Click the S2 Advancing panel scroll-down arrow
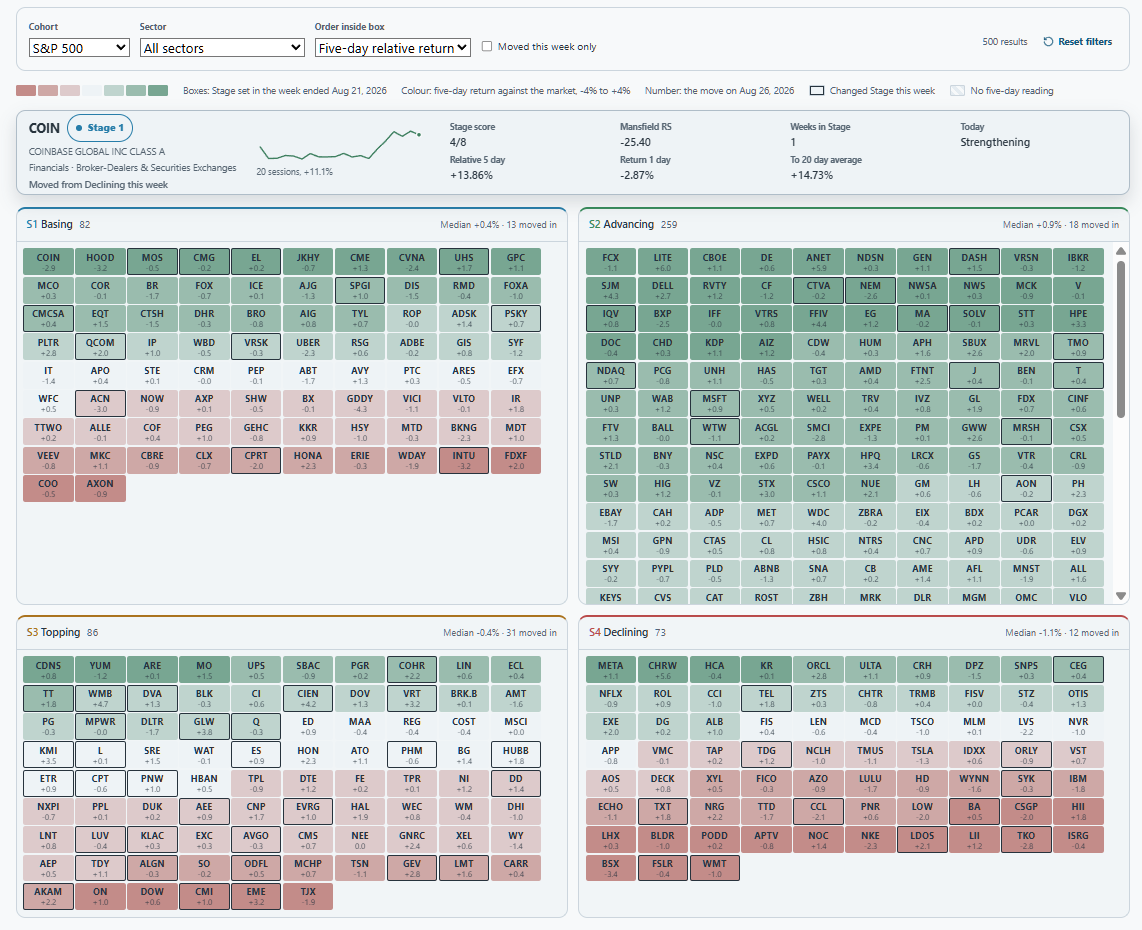Viewport: 1142px width, 930px height. click(1121, 596)
